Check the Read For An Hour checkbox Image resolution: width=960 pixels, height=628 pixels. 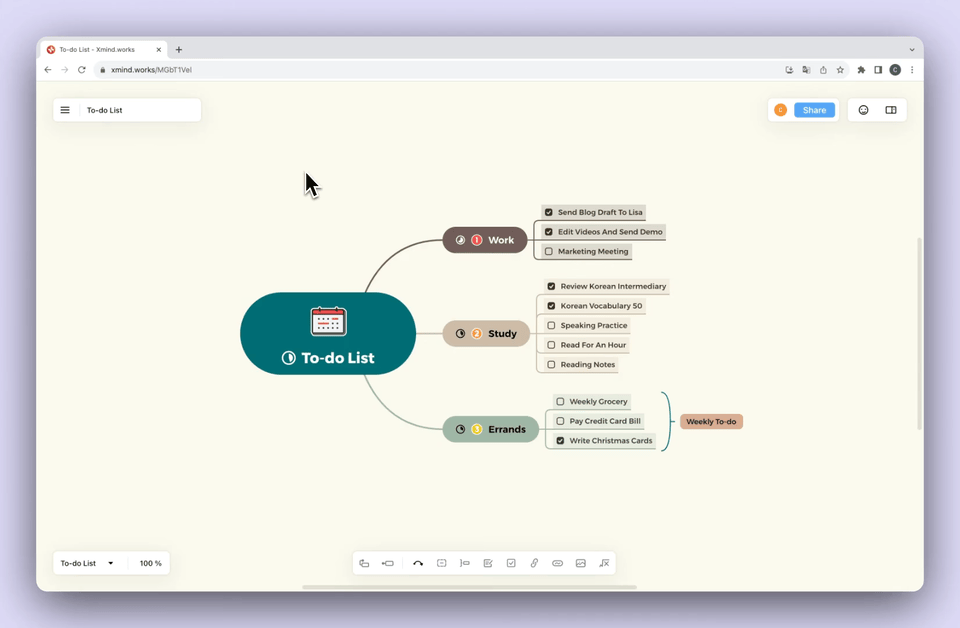pyautogui.click(x=551, y=345)
